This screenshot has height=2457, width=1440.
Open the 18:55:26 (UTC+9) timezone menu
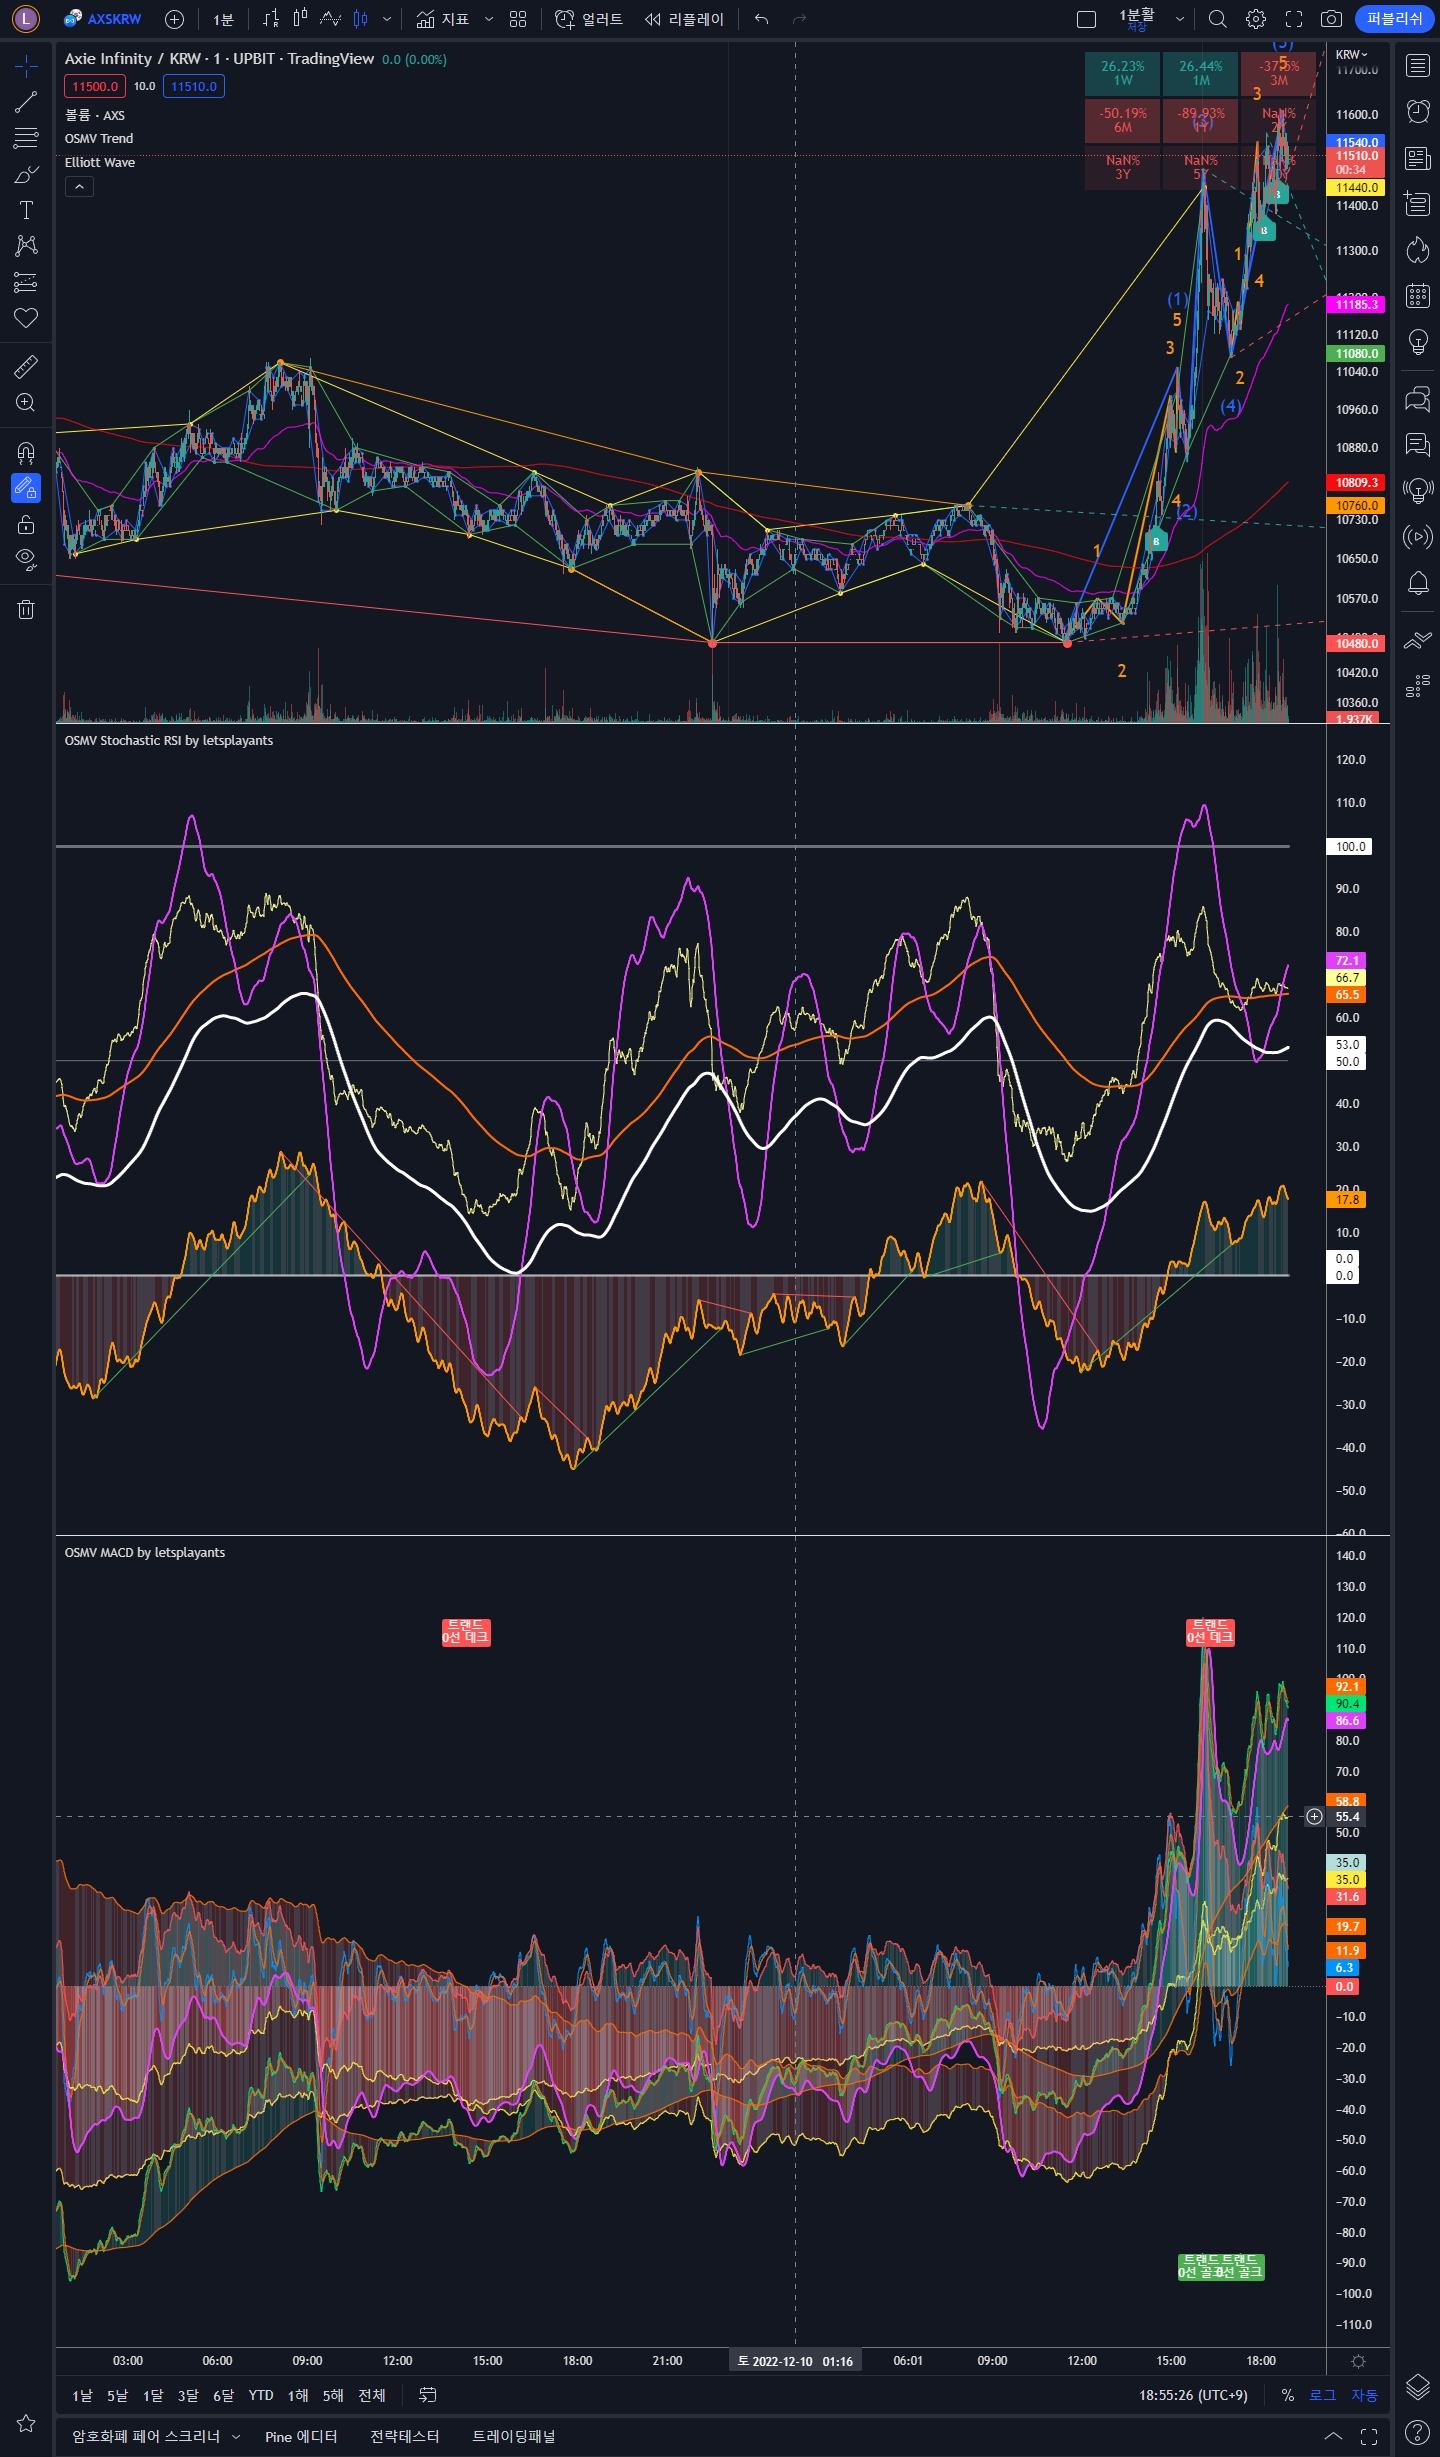[1193, 2395]
